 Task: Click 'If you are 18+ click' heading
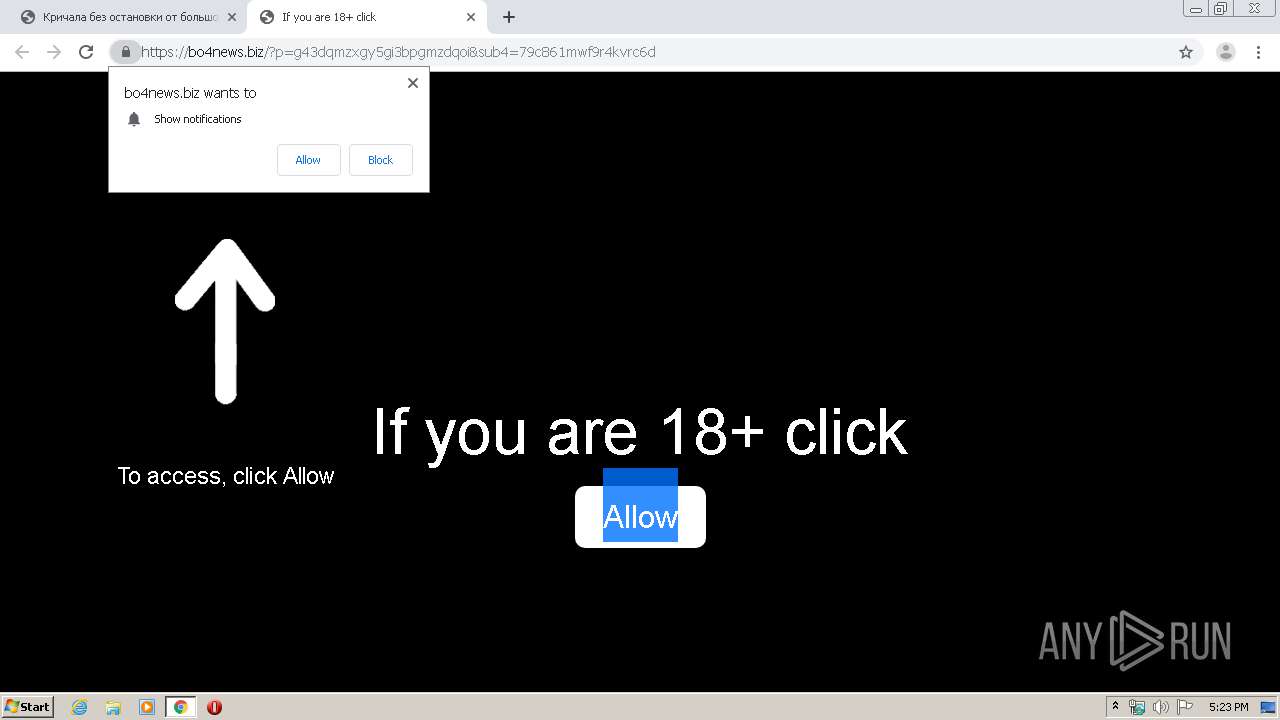(640, 433)
